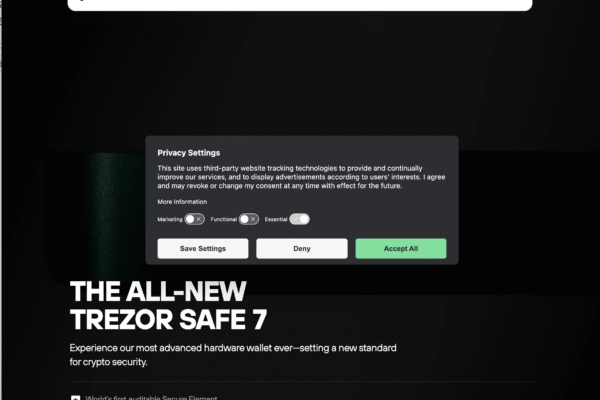The image size is (600, 400).
Task: Click the X mark inside Functional toggle
Action: [x=253, y=219]
